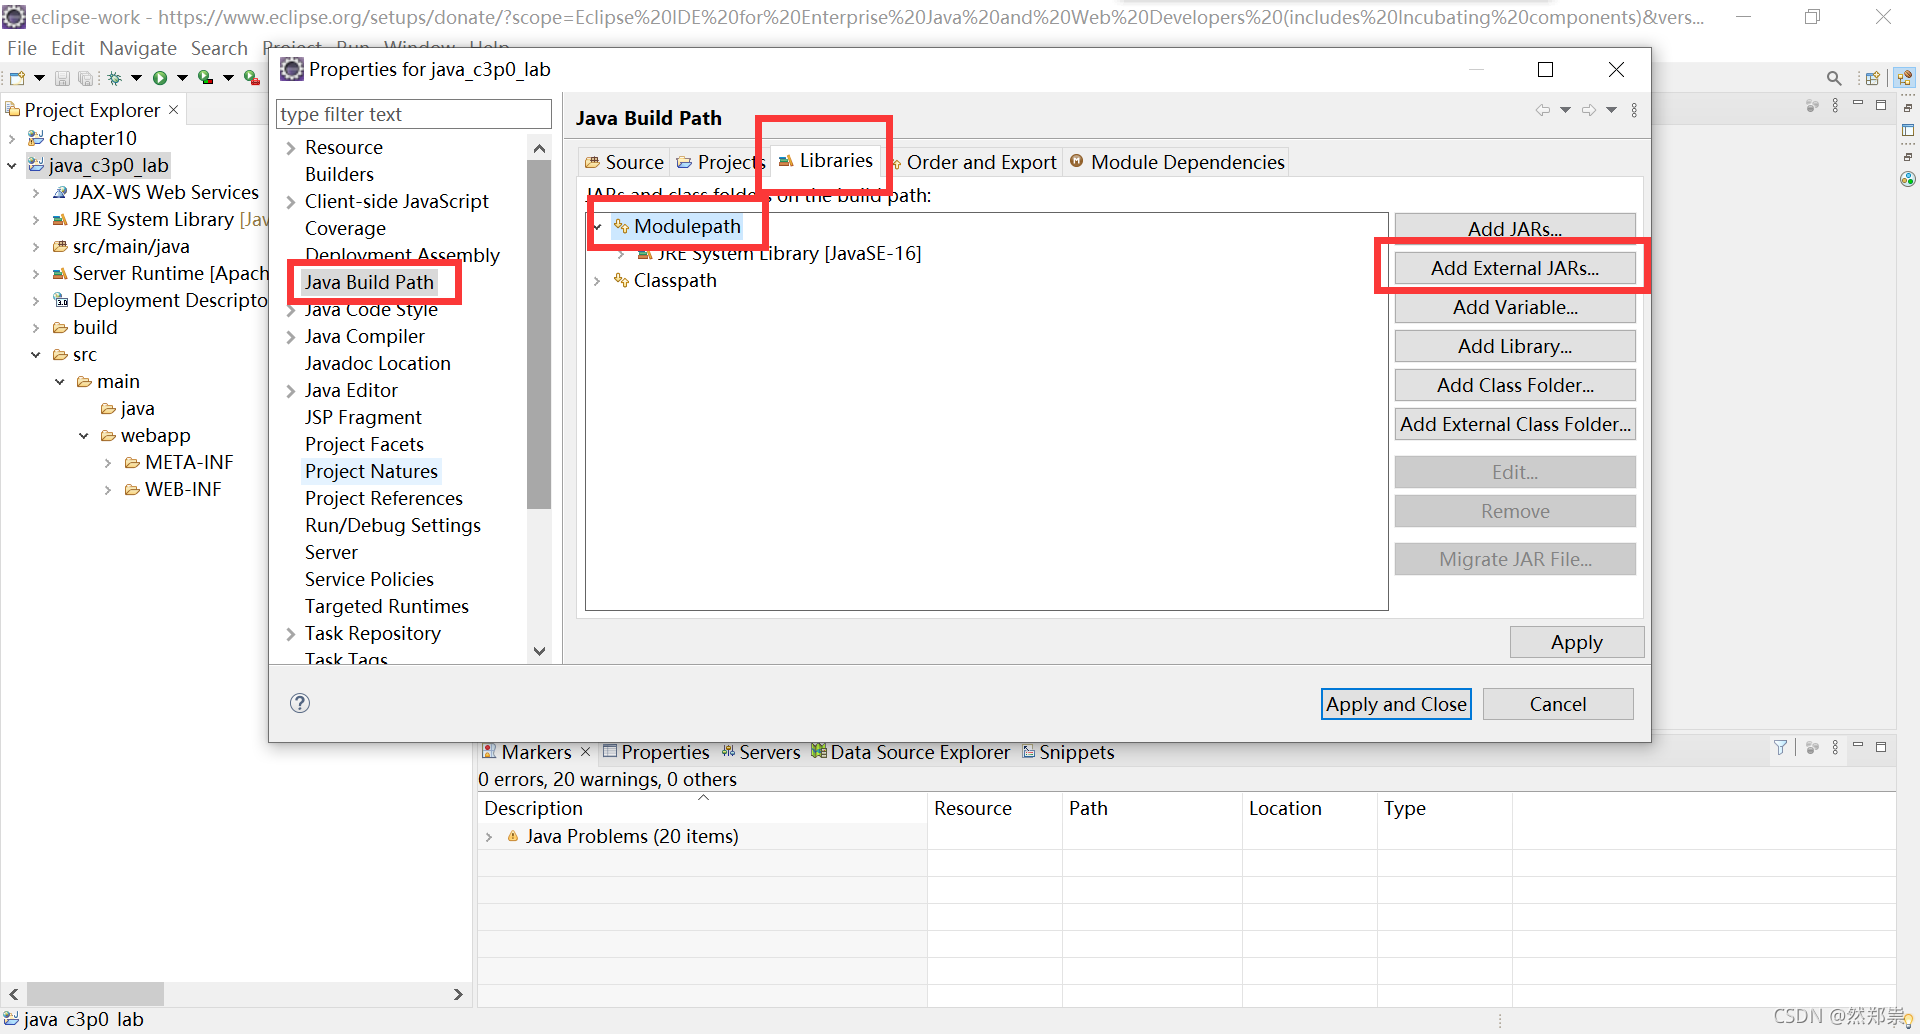This screenshot has width=1920, height=1034.
Task: Click the filter icon in the Markers view
Action: [1780, 747]
